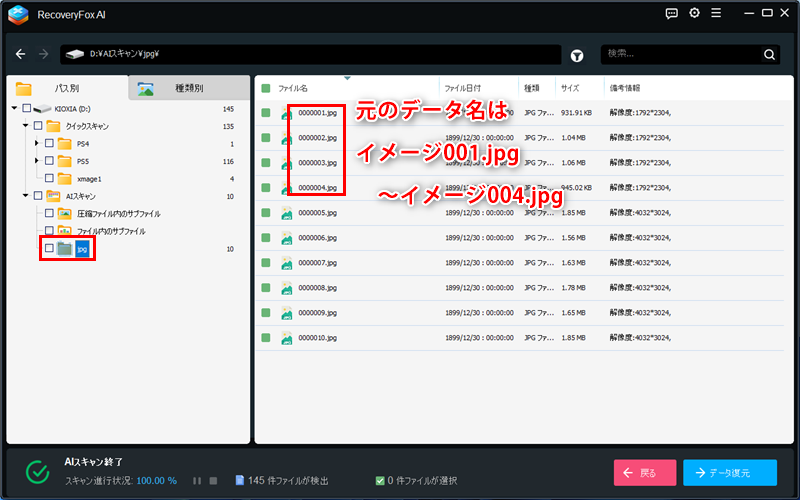Click the back arrow navigation icon

click(x=20, y=54)
